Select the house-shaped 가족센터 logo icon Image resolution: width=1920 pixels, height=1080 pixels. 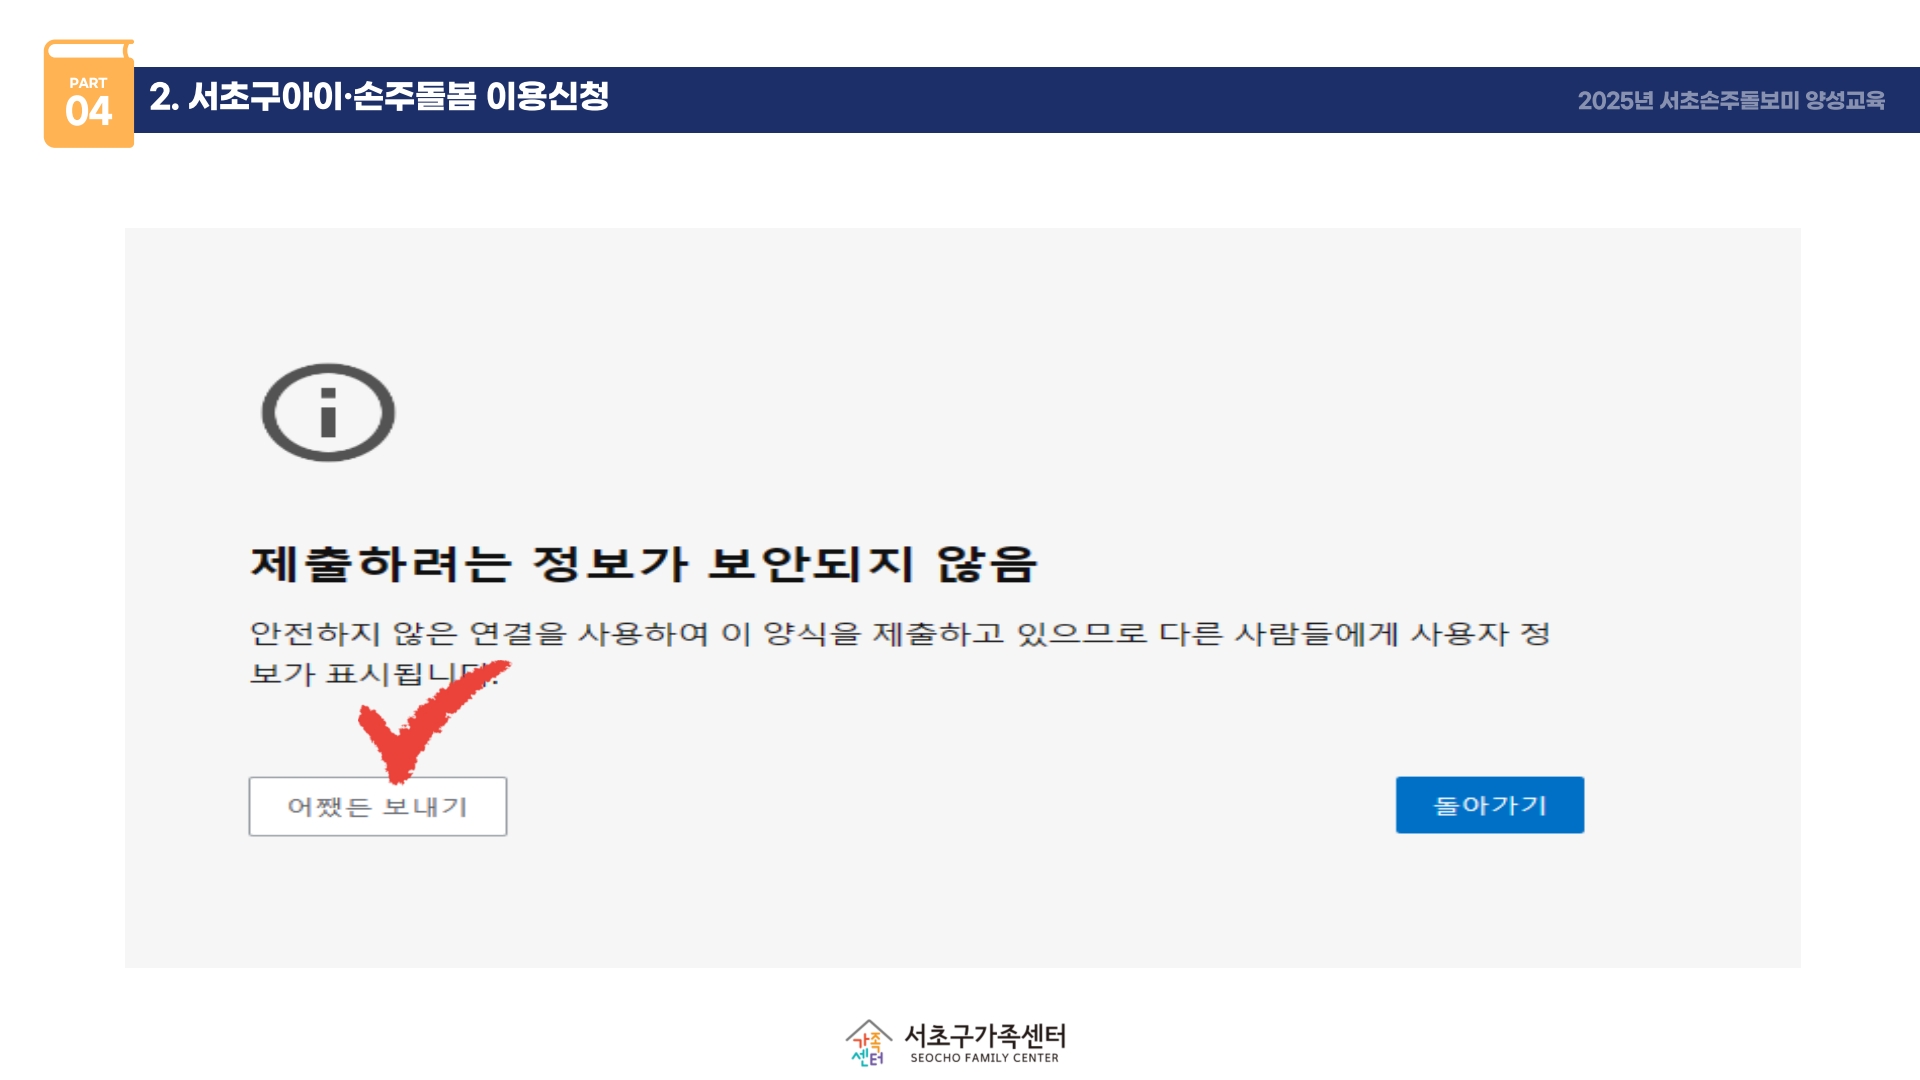868,1043
